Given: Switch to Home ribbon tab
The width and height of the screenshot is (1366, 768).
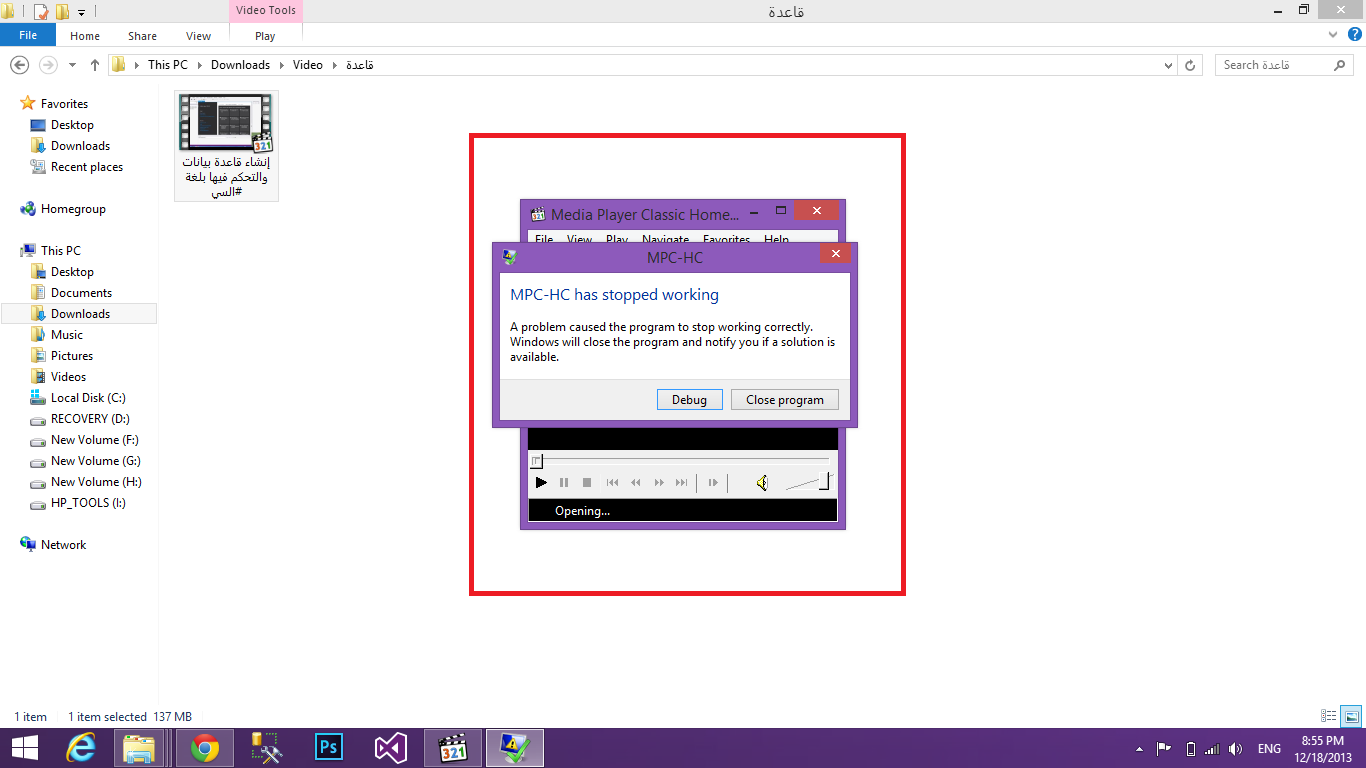Looking at the screenshot, I should click(85, 36).
